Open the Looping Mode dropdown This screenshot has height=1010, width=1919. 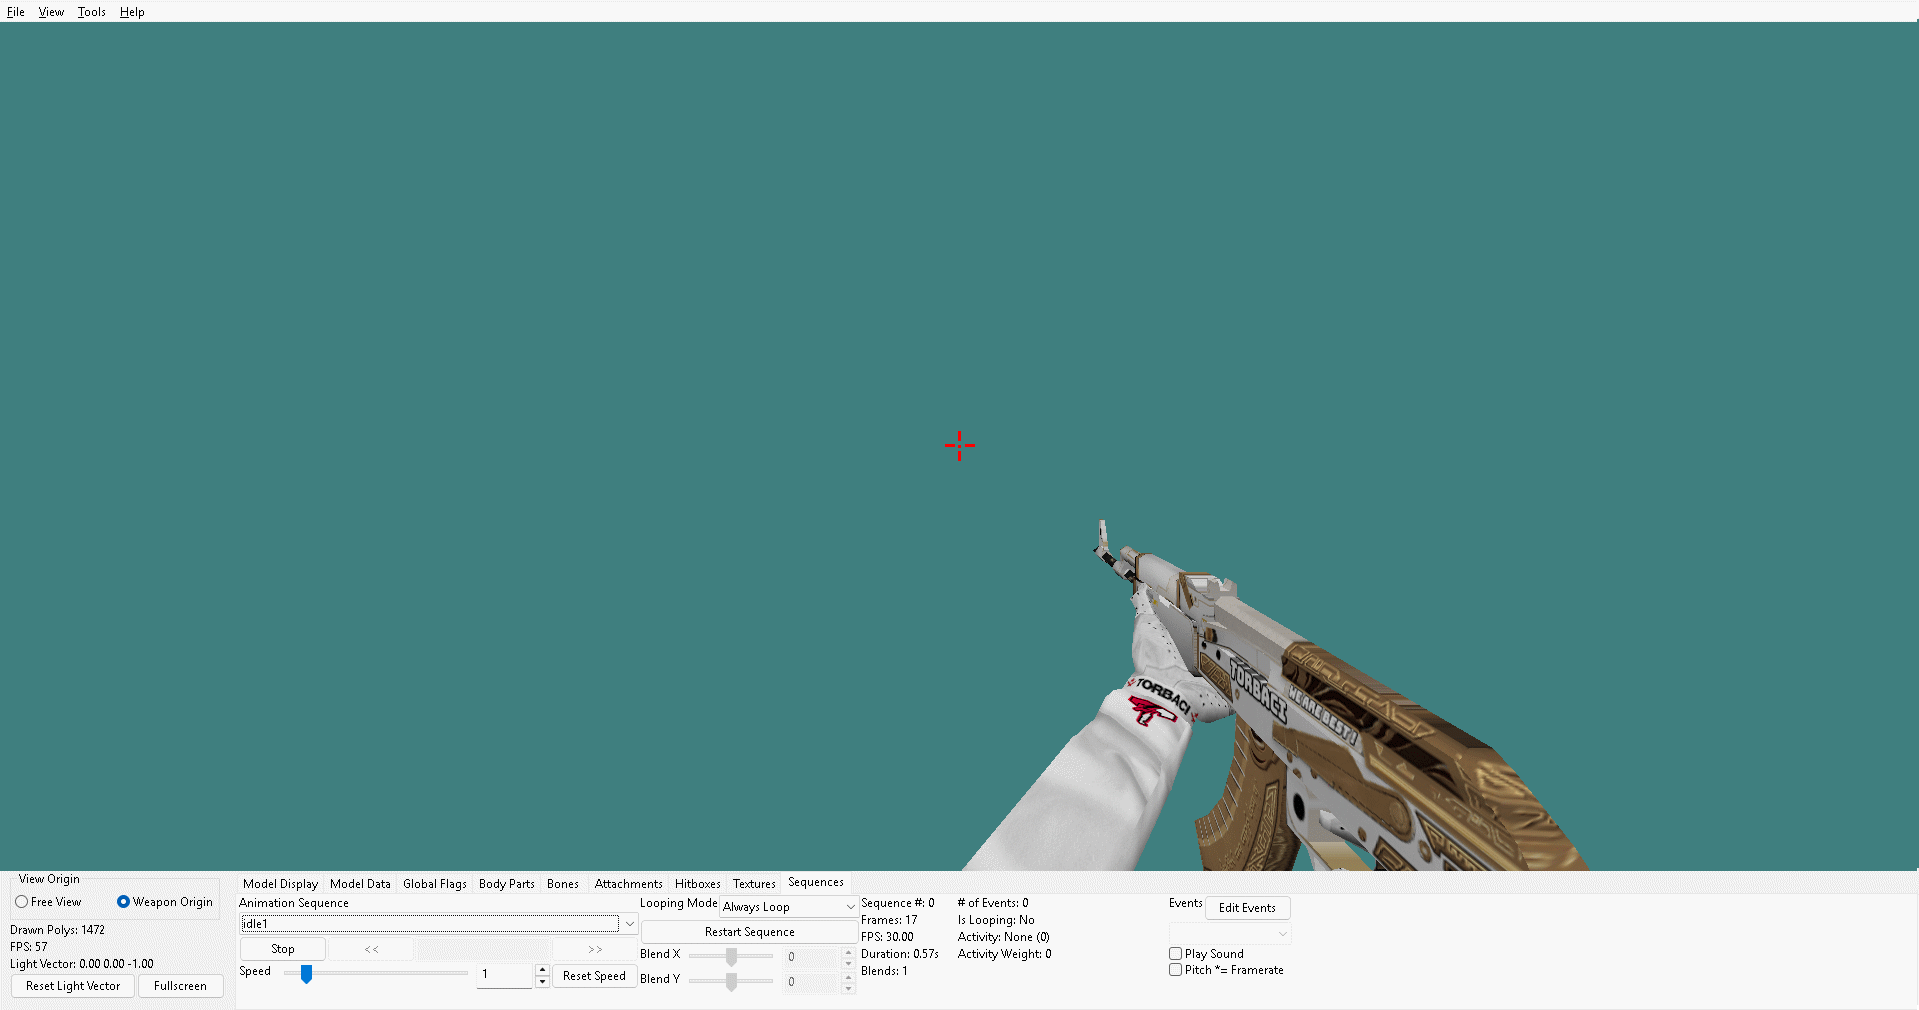click(789, 907)
